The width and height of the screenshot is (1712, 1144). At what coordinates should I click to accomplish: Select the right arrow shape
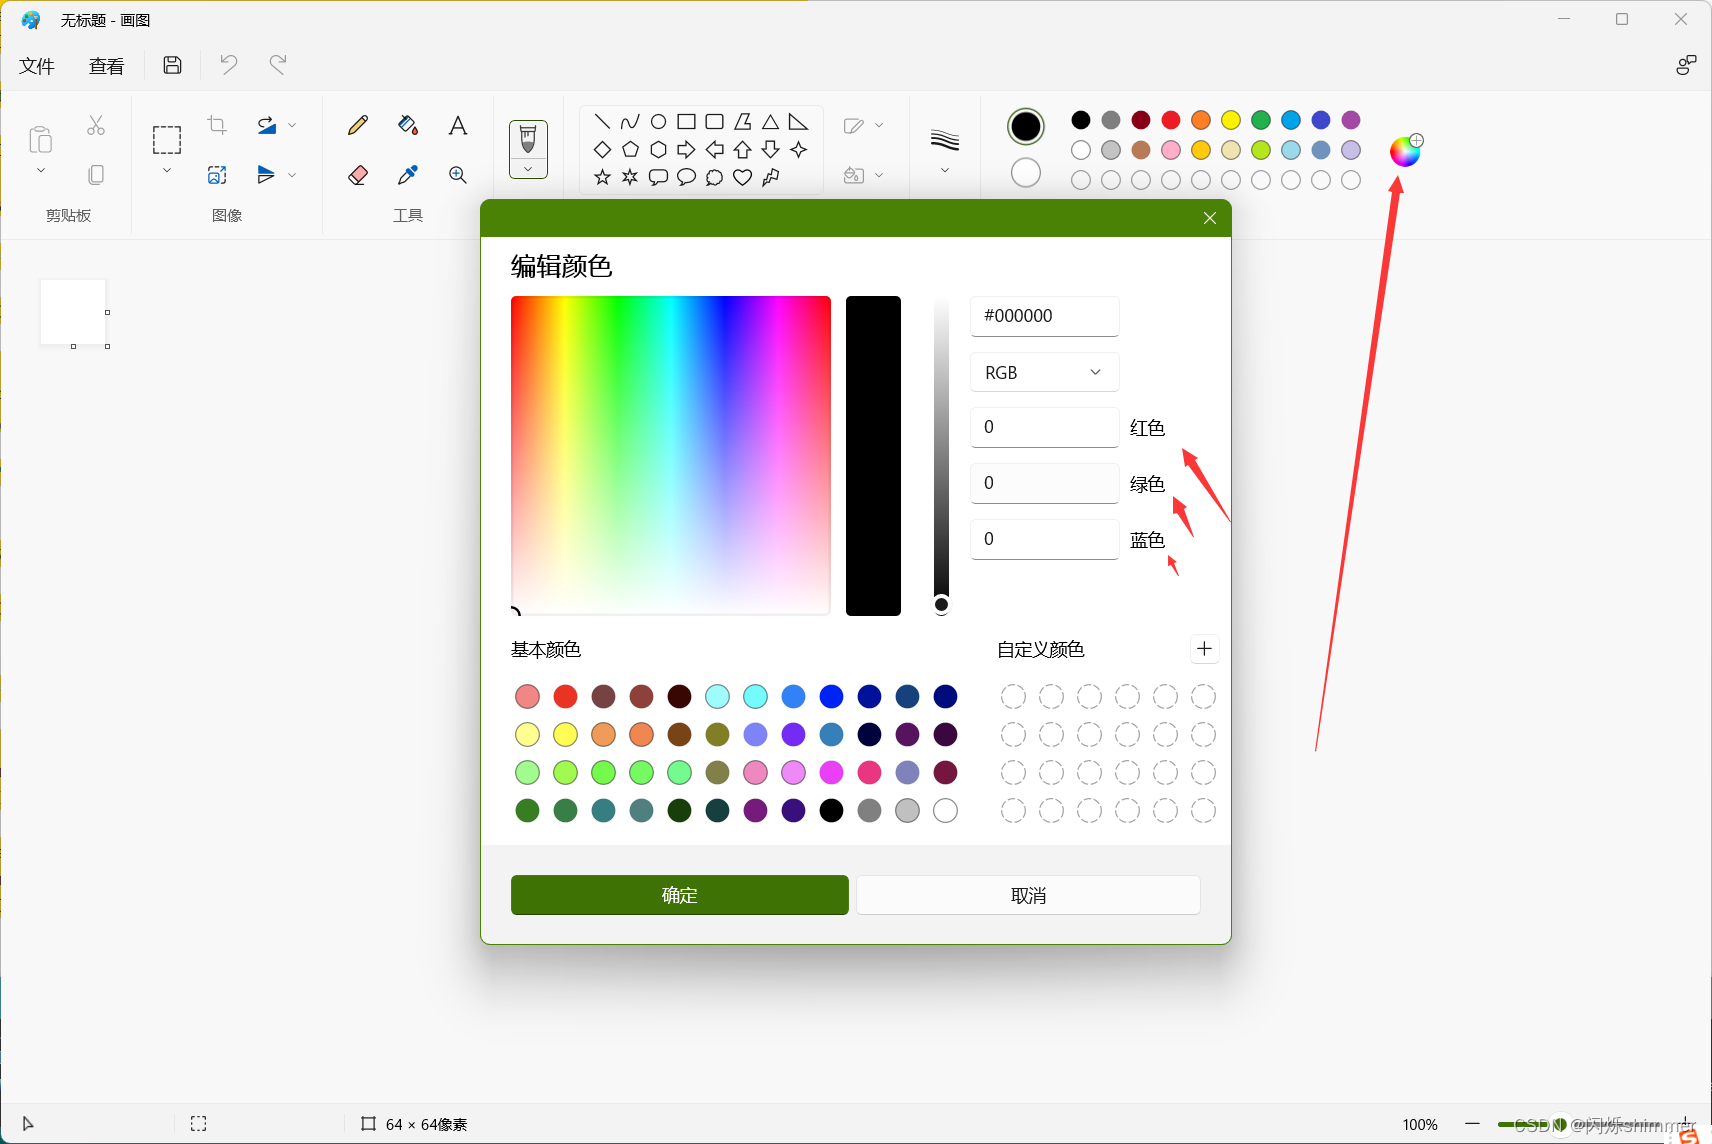tap(686, 150)
